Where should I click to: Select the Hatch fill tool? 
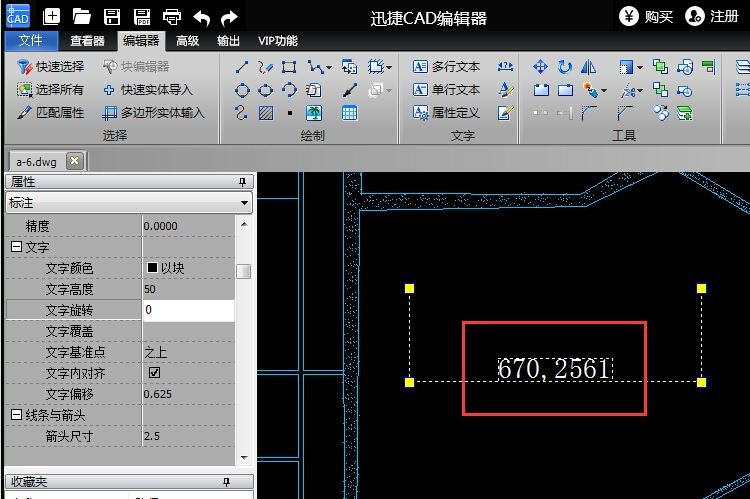click(x=266, y=113)
